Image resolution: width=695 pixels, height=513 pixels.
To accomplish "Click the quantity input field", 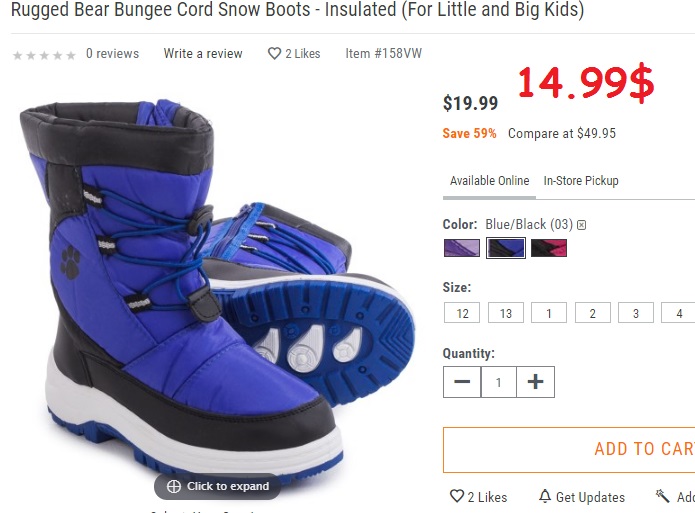I will tap(499, 382).
